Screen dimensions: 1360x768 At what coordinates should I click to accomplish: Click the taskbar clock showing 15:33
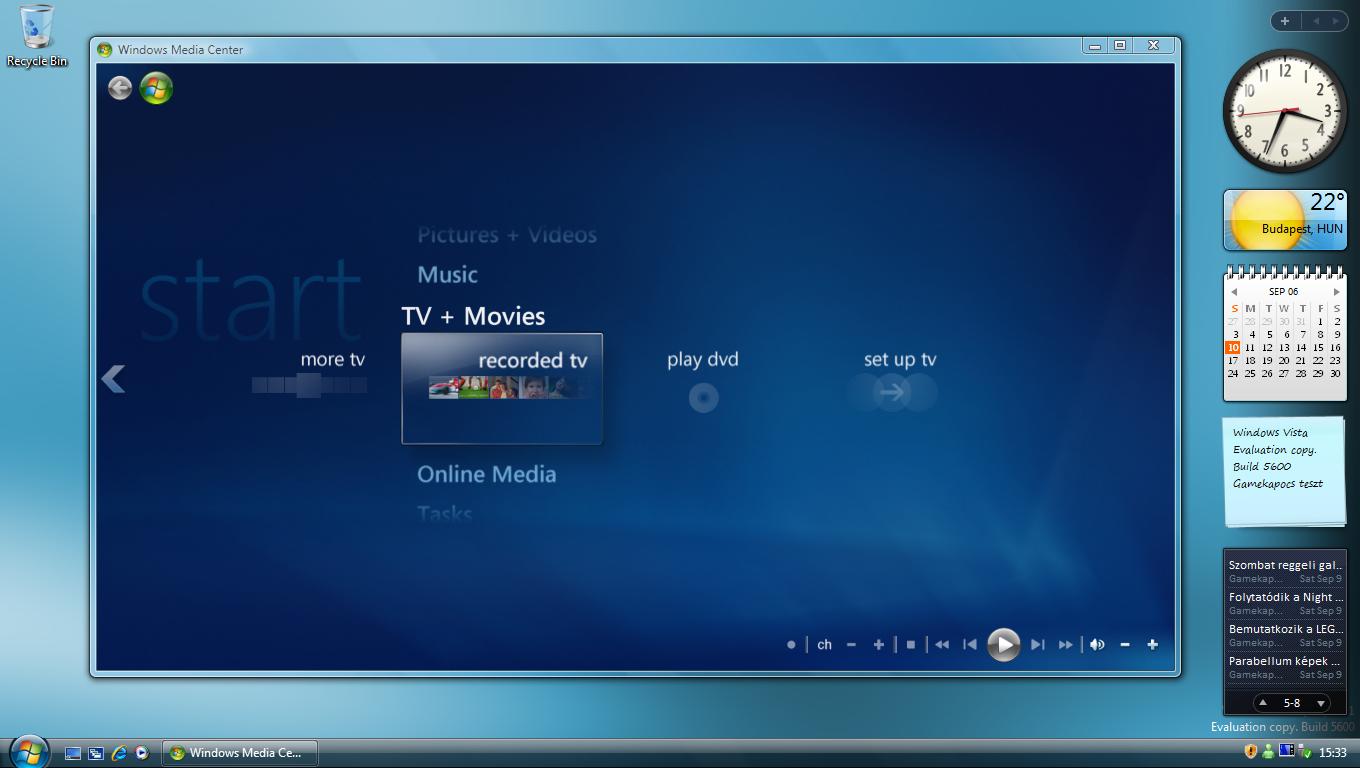click(1333, 753)
